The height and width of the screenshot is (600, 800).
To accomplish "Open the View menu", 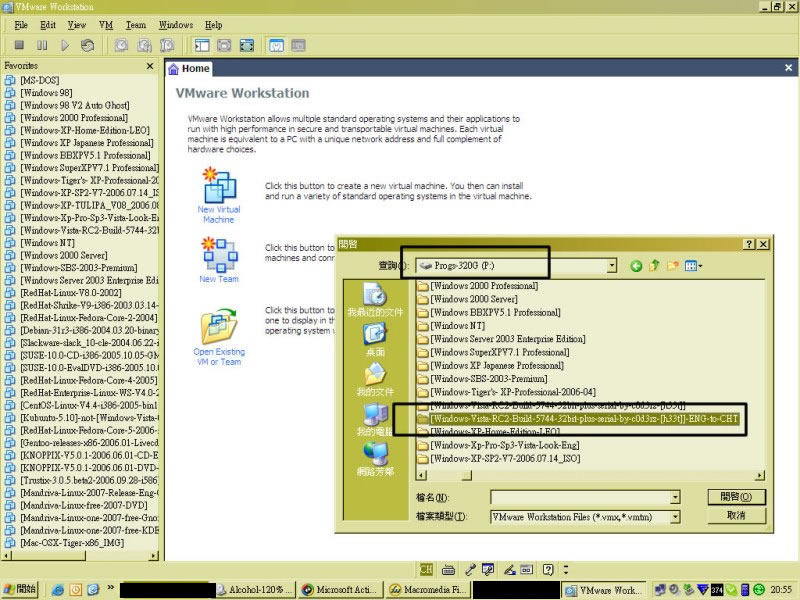I will (x=77, y=25).
